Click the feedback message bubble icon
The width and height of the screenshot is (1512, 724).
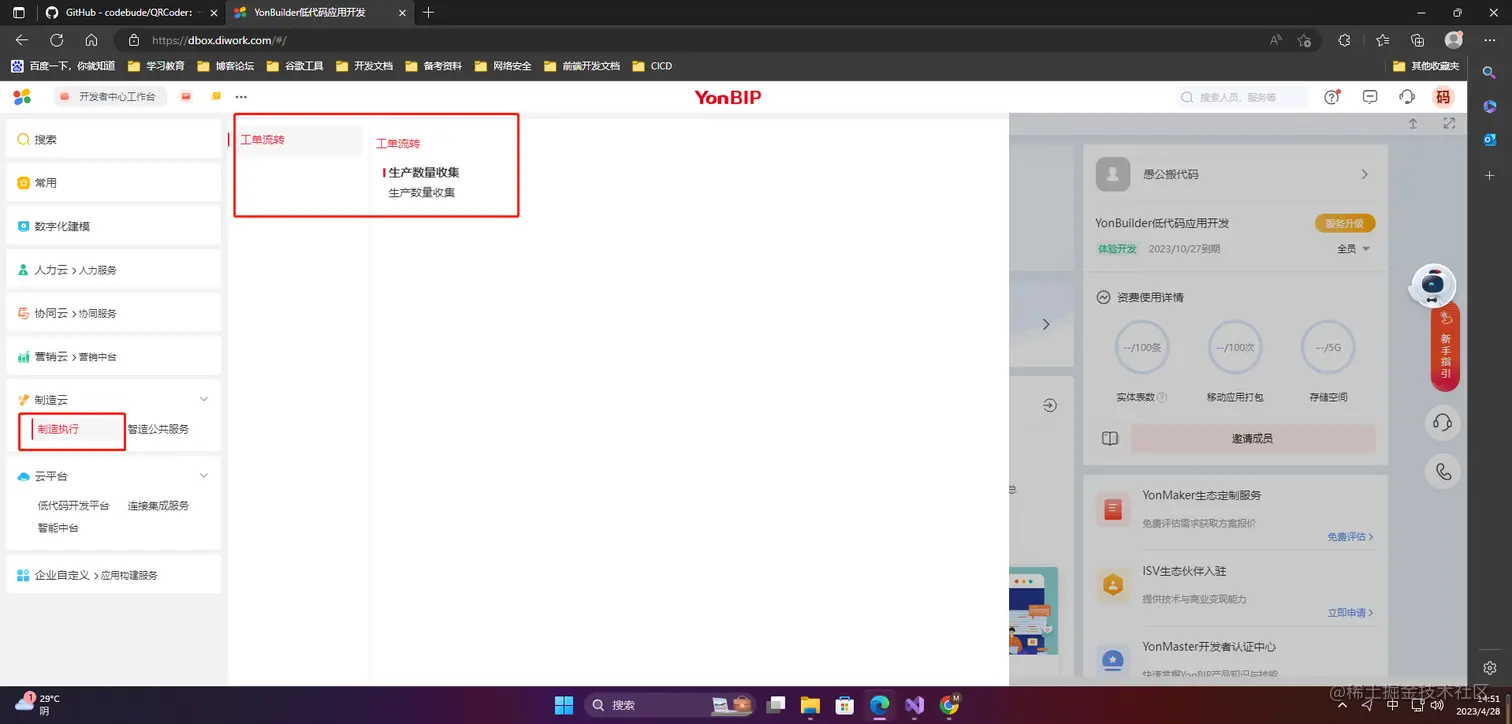1369,97
